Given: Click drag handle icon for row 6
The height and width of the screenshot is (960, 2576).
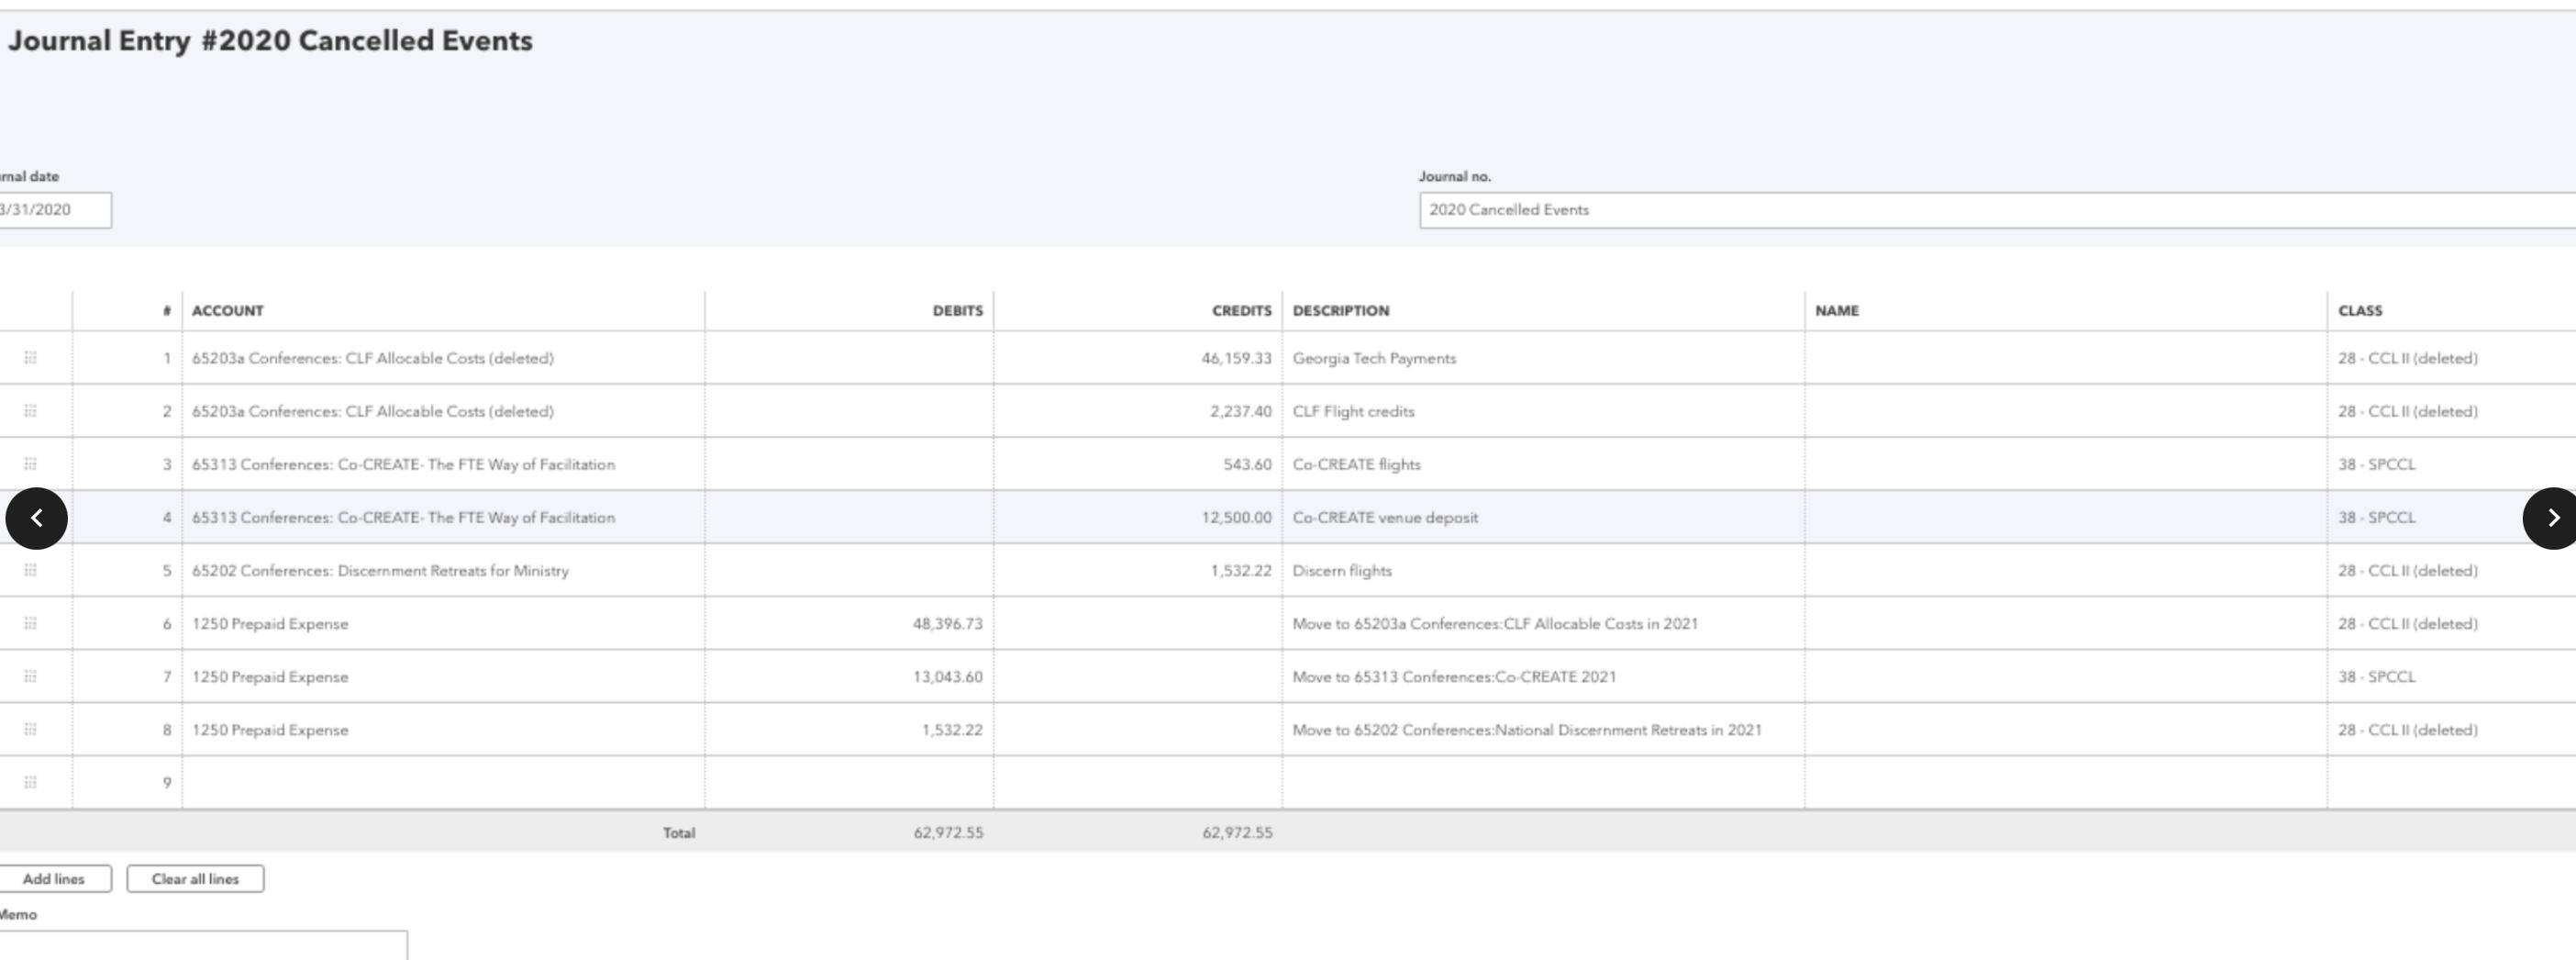Looking at the screenshot, I should [x=30, y=623].
